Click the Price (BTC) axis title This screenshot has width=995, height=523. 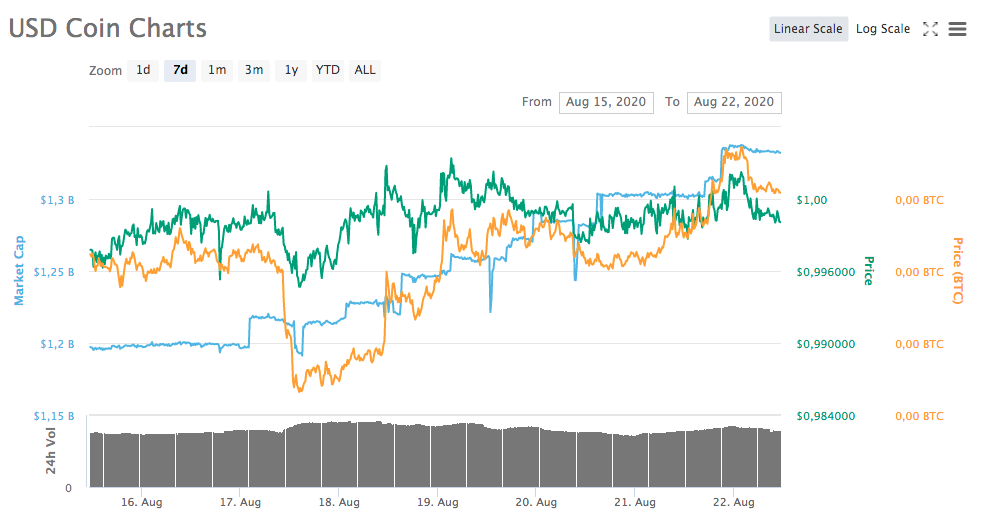pos(958,271)
